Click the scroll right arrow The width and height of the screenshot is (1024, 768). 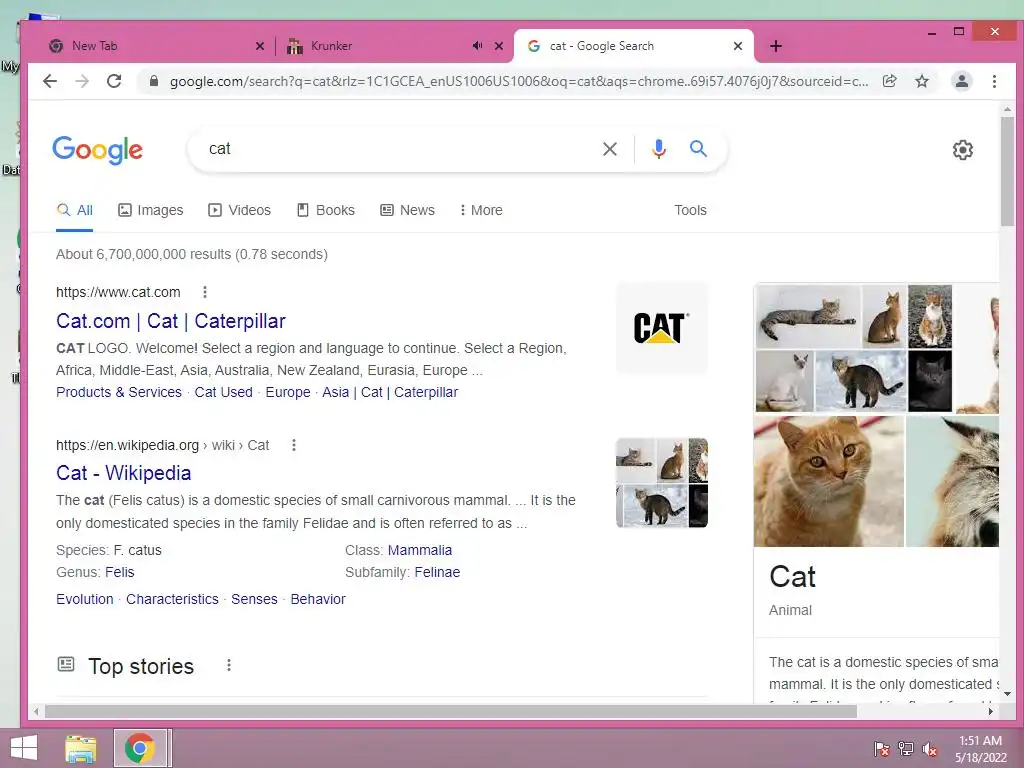pos(991,711)
